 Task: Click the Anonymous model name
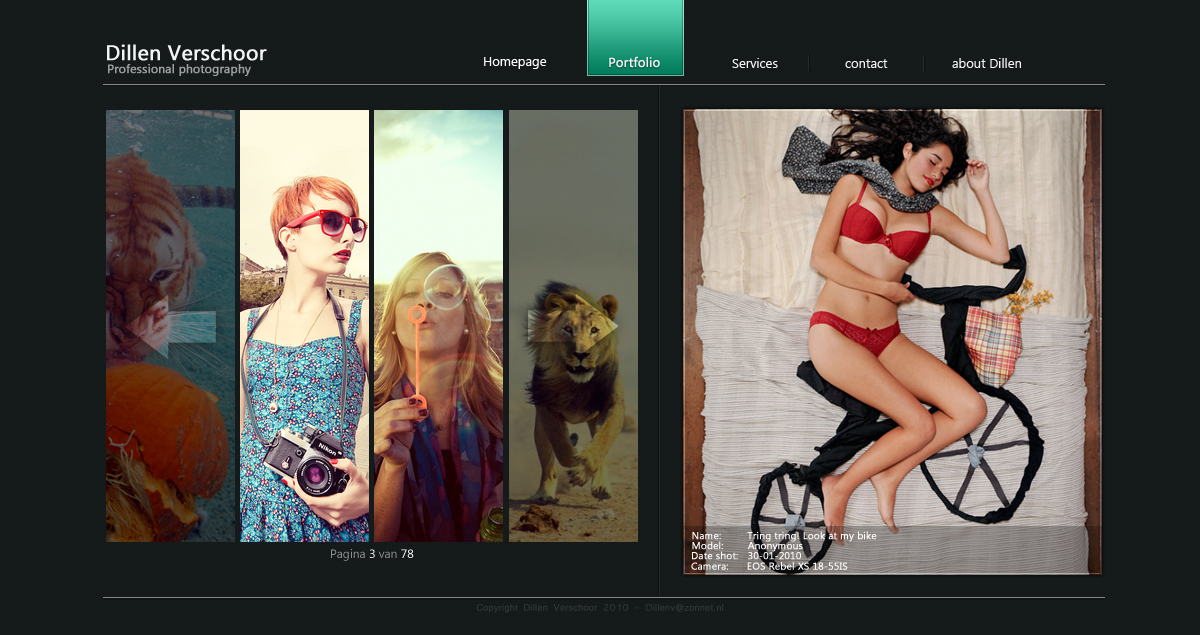(x=775, y=546)
